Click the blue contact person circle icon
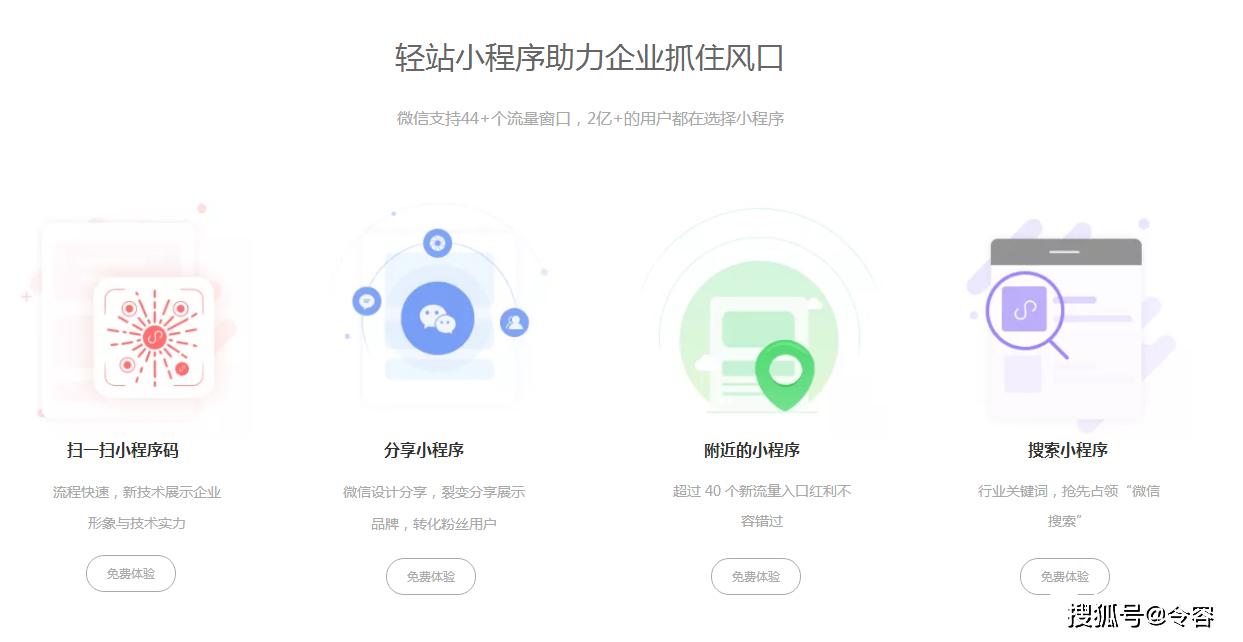 click(514, 322)
